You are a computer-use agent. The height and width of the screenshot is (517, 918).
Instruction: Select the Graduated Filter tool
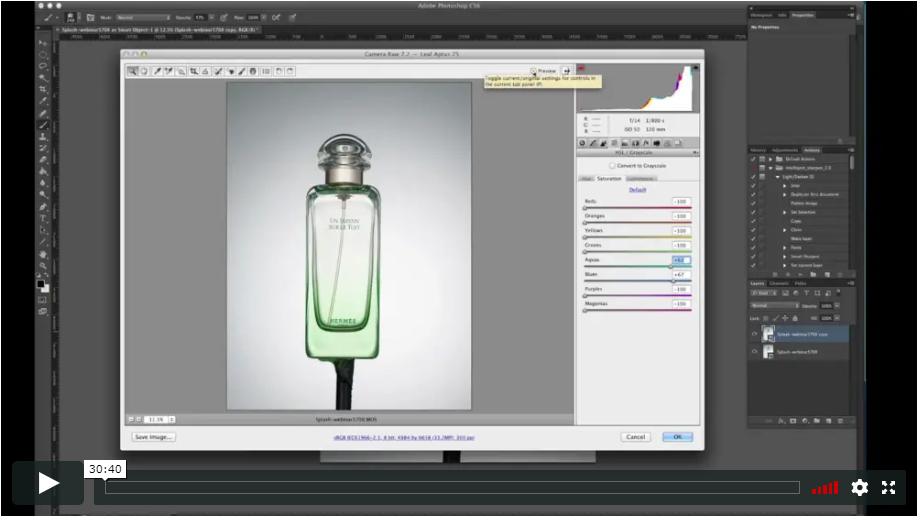click(253, 71)
